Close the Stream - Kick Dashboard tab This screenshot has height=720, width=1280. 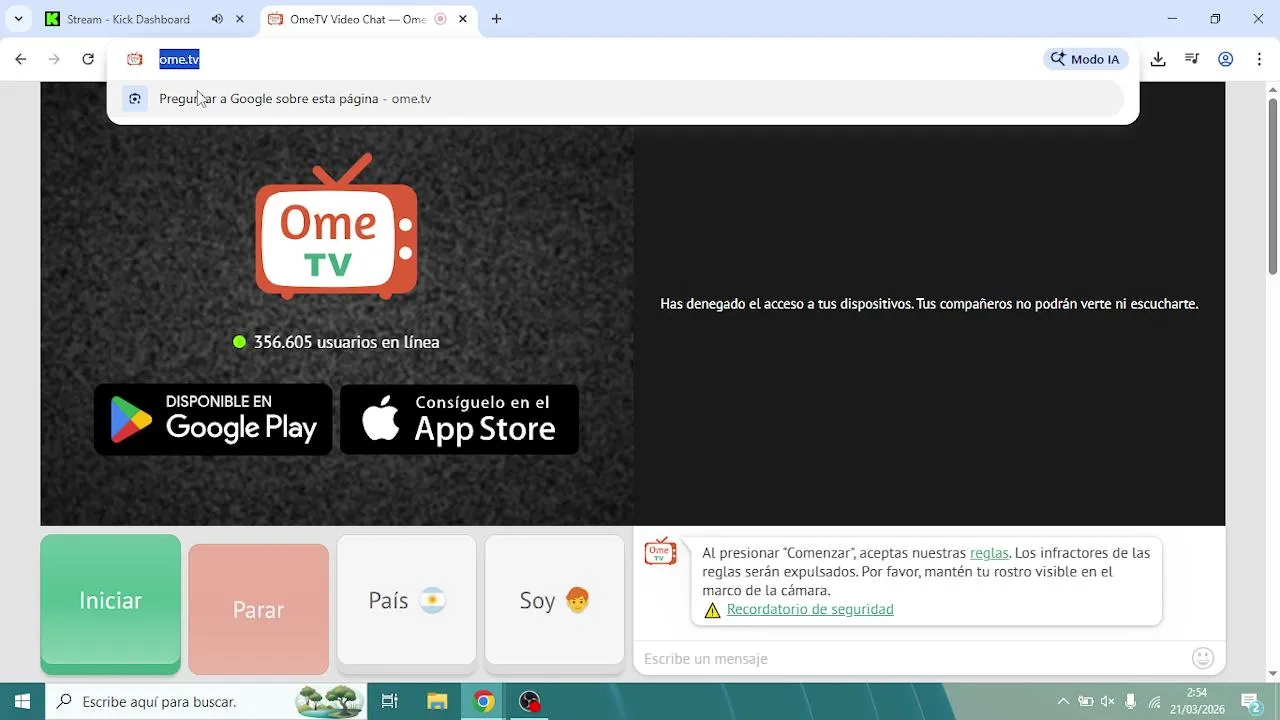point(240,19)
